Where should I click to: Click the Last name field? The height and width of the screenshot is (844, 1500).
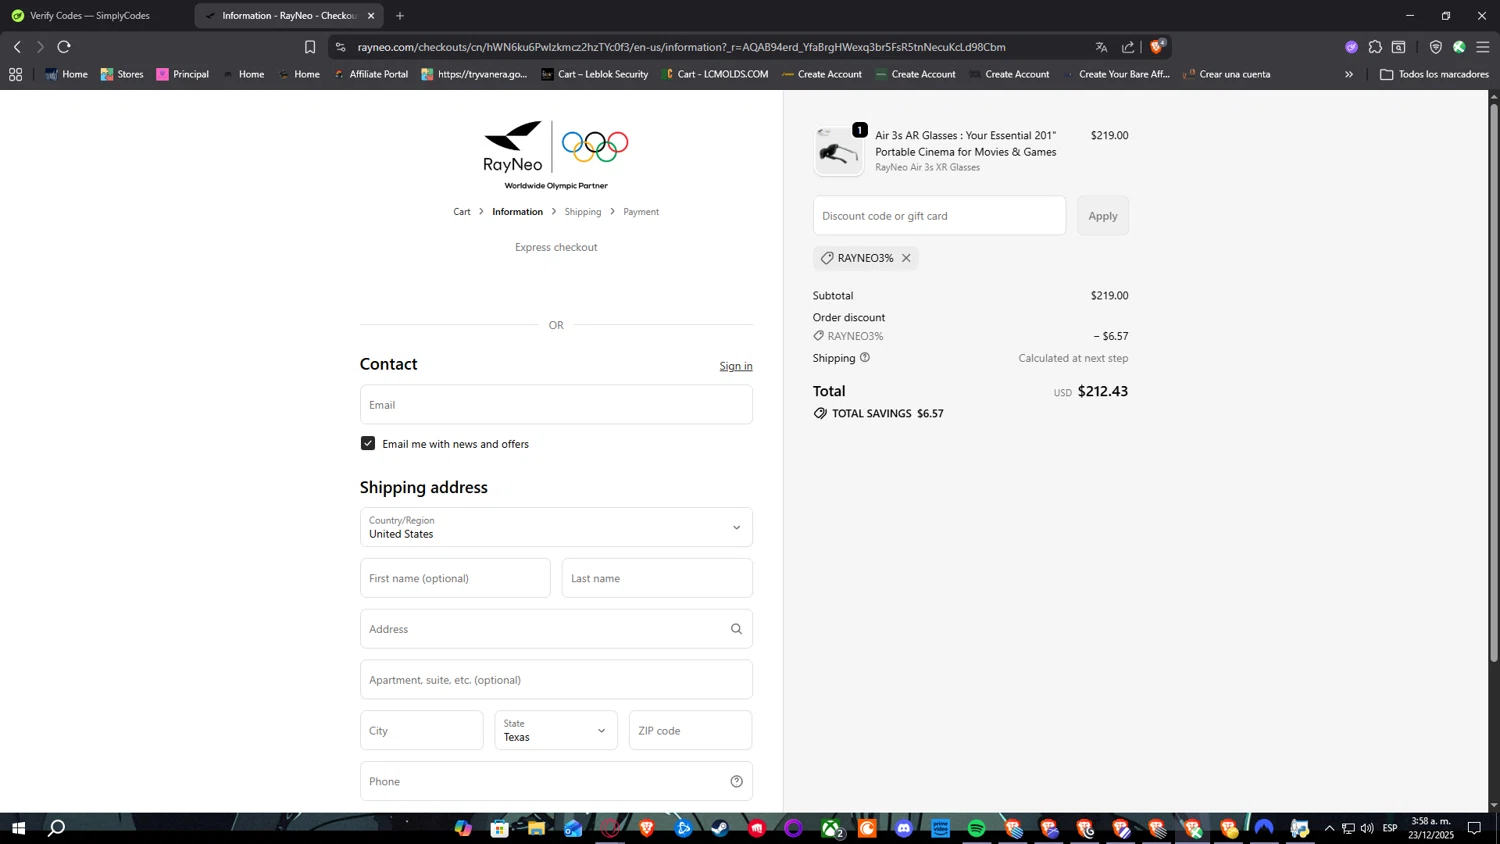tap(657, 578)
